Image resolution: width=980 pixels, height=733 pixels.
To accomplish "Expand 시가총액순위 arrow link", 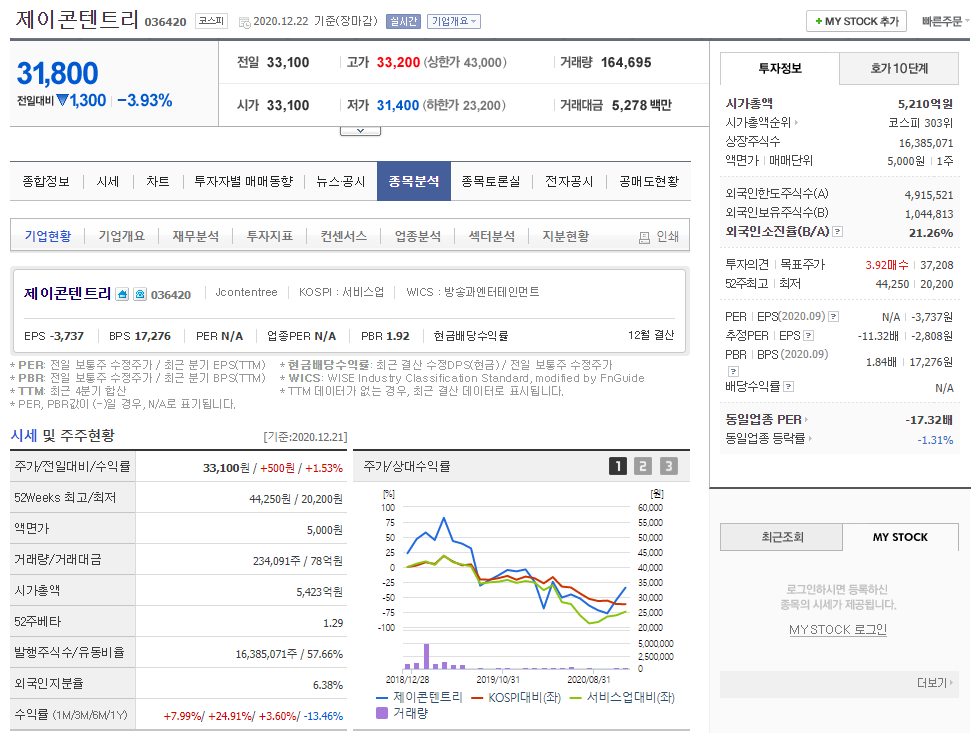I will (x=796, y=122).
